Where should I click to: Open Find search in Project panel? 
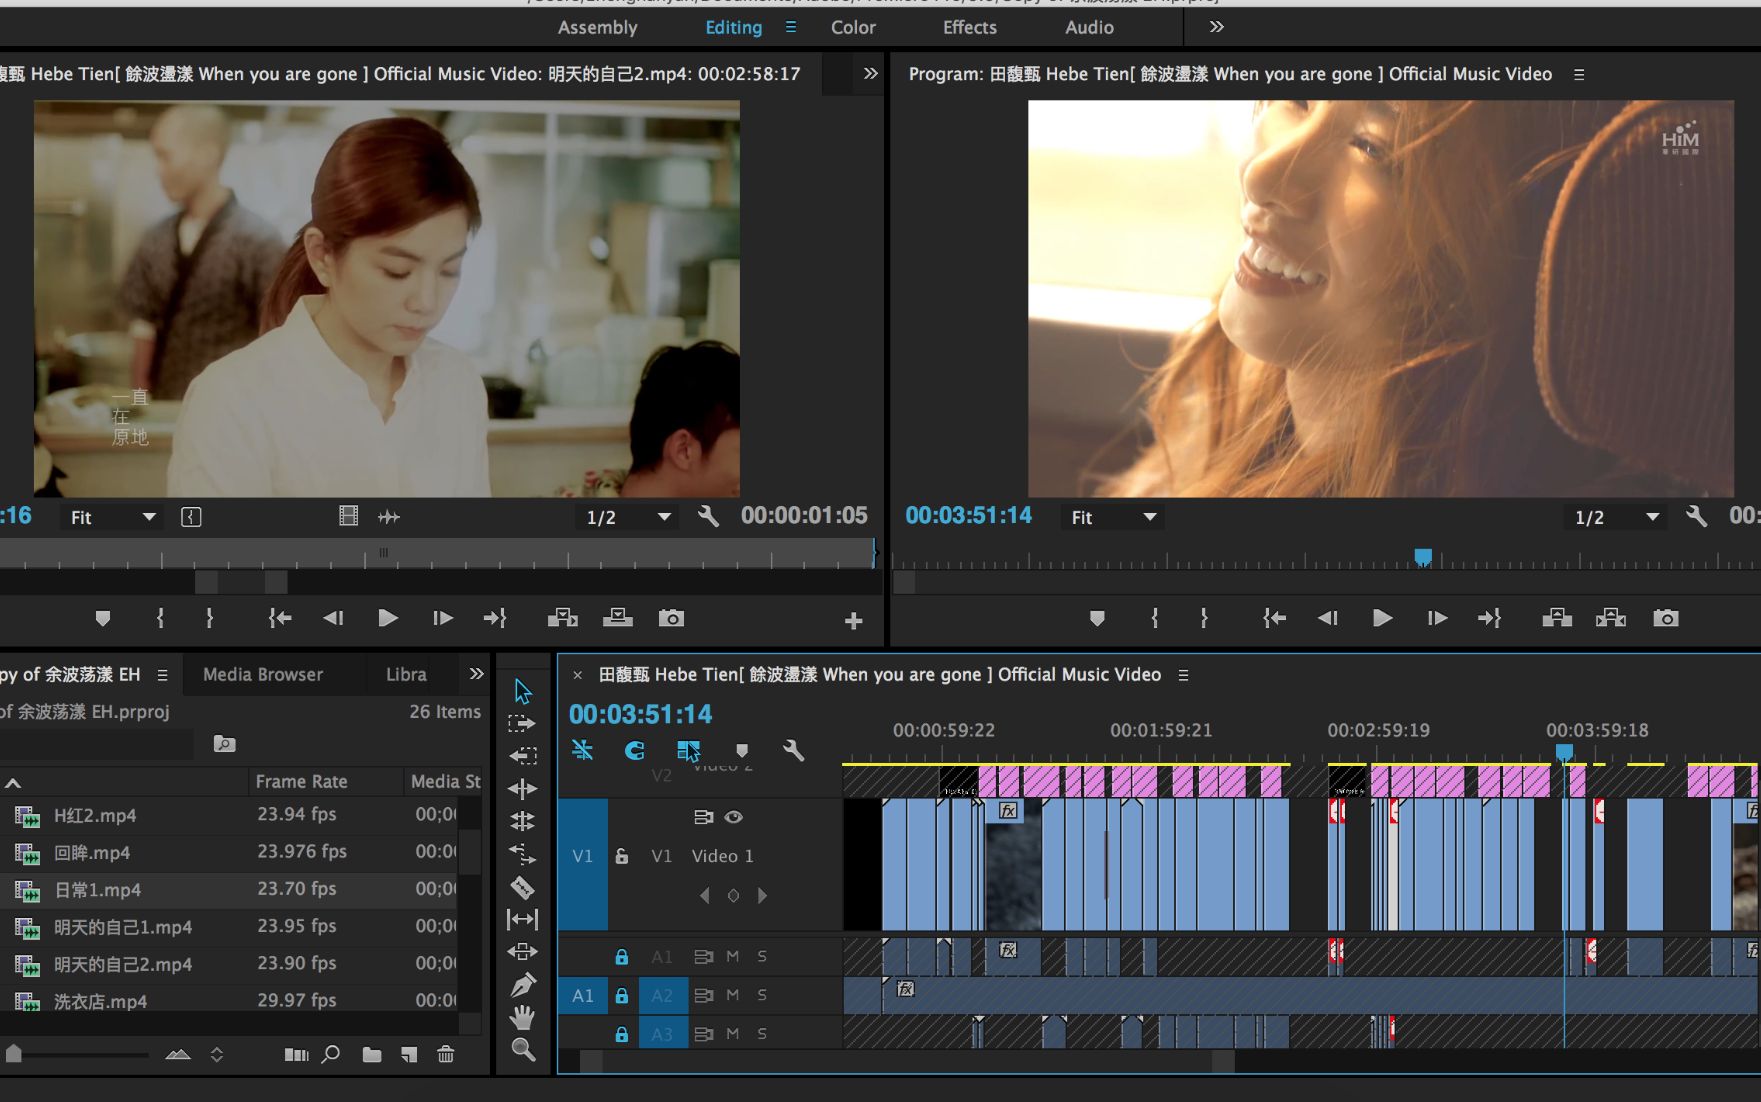coord(331,1054)
